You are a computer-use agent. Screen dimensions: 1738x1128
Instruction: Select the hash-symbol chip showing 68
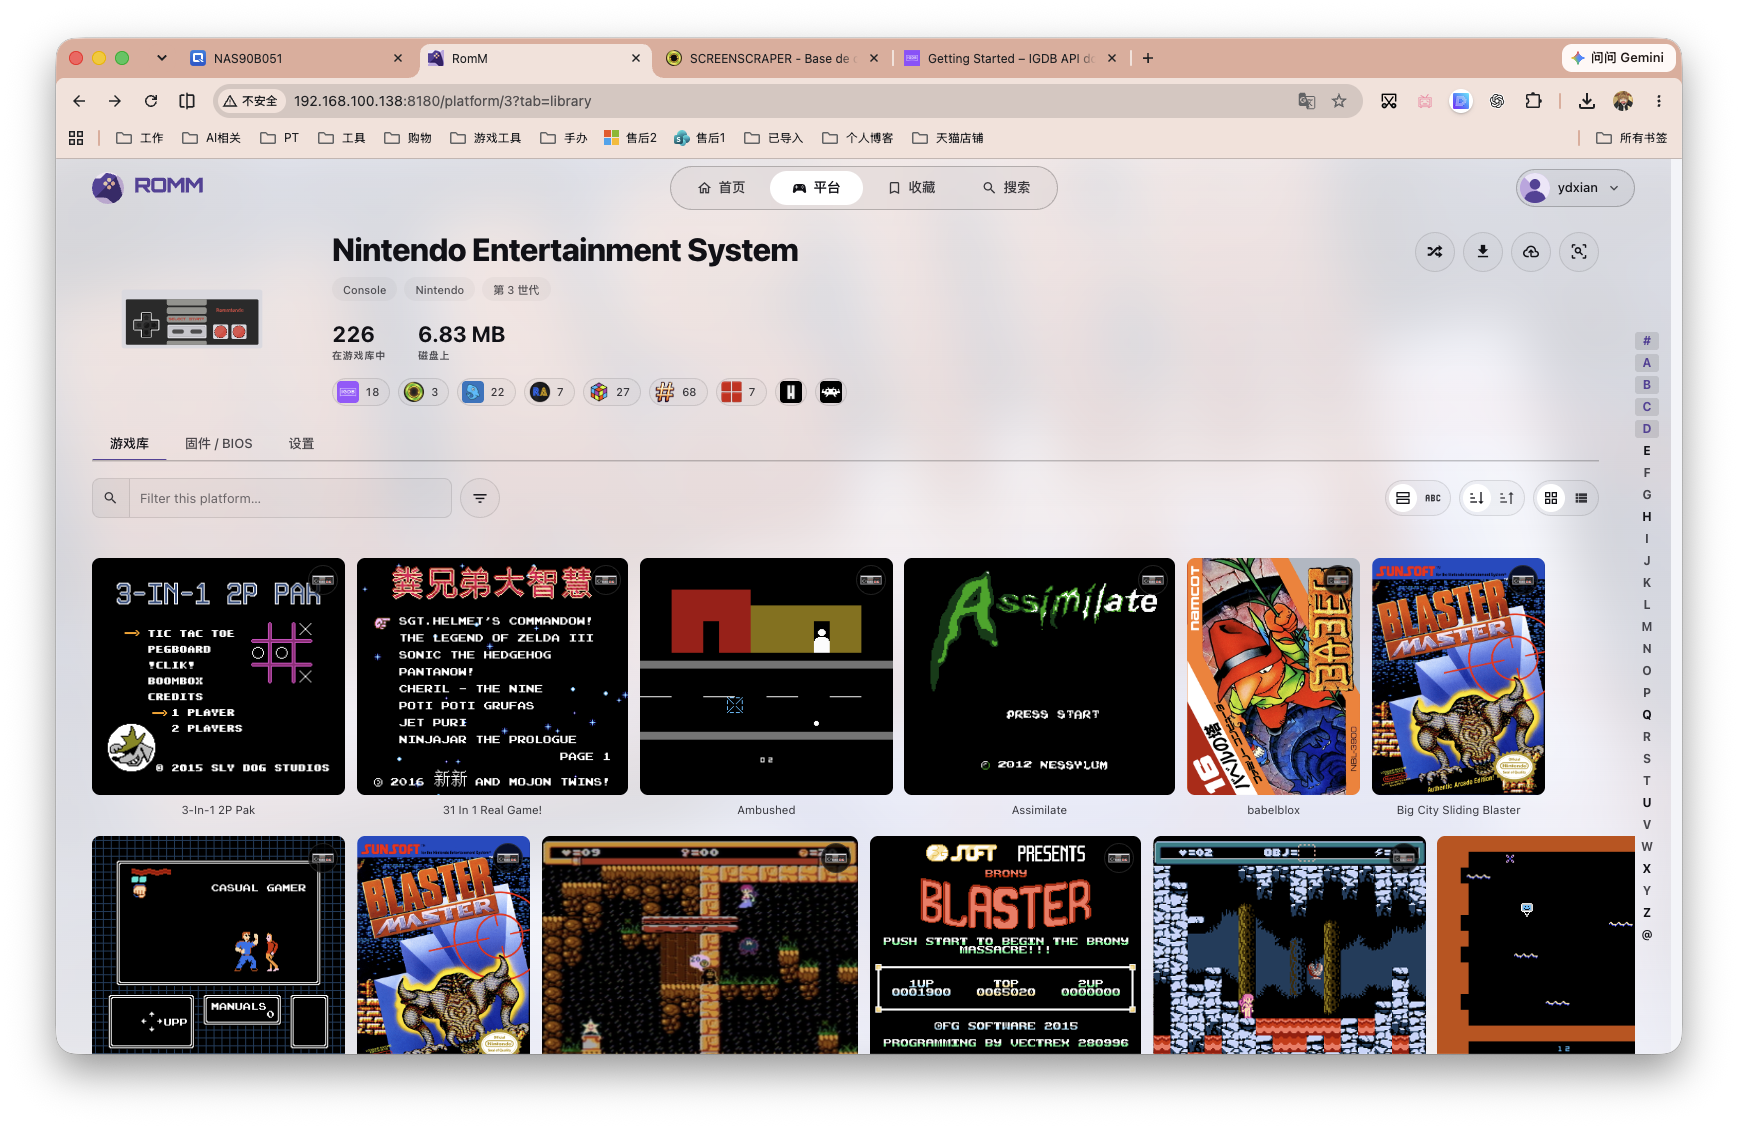click(x=677, y=392)
